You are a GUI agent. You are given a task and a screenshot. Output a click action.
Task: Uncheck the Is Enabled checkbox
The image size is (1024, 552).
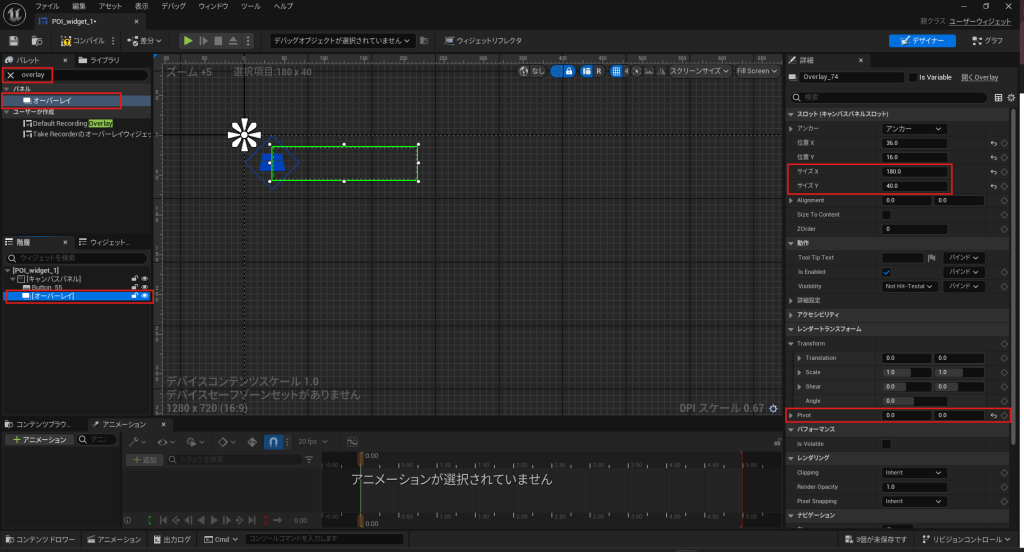point(886,272)
